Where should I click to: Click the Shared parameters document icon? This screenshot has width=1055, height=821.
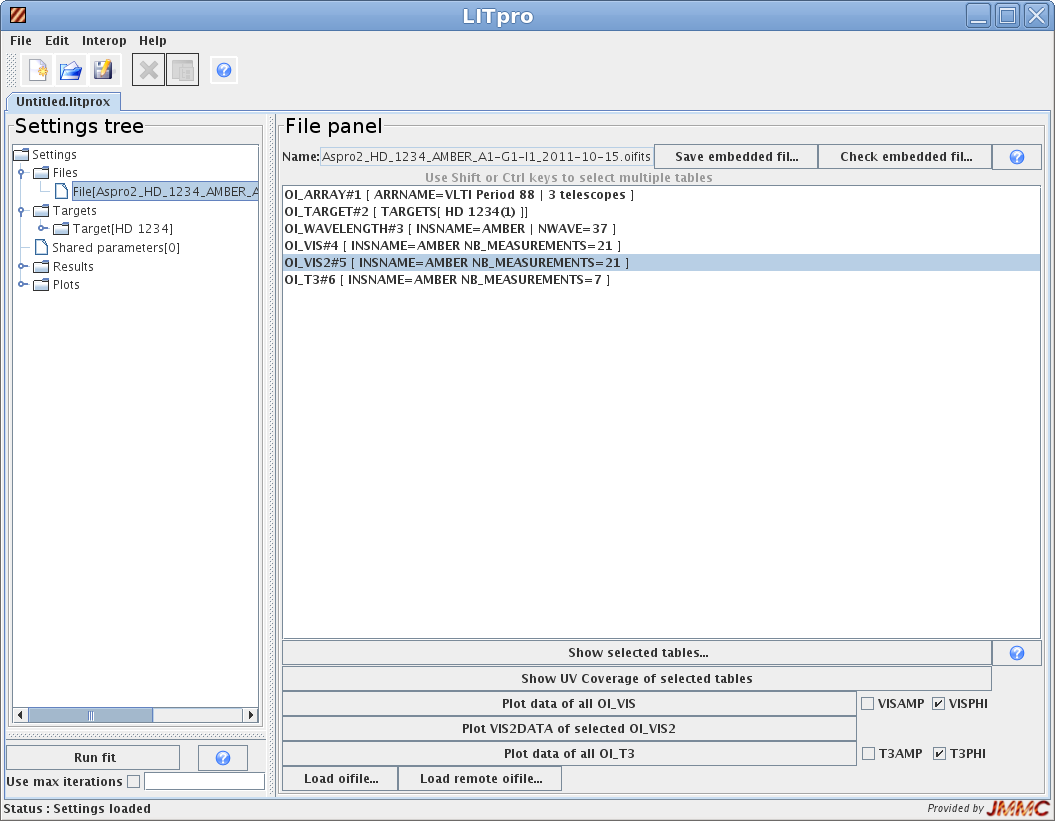42,248
